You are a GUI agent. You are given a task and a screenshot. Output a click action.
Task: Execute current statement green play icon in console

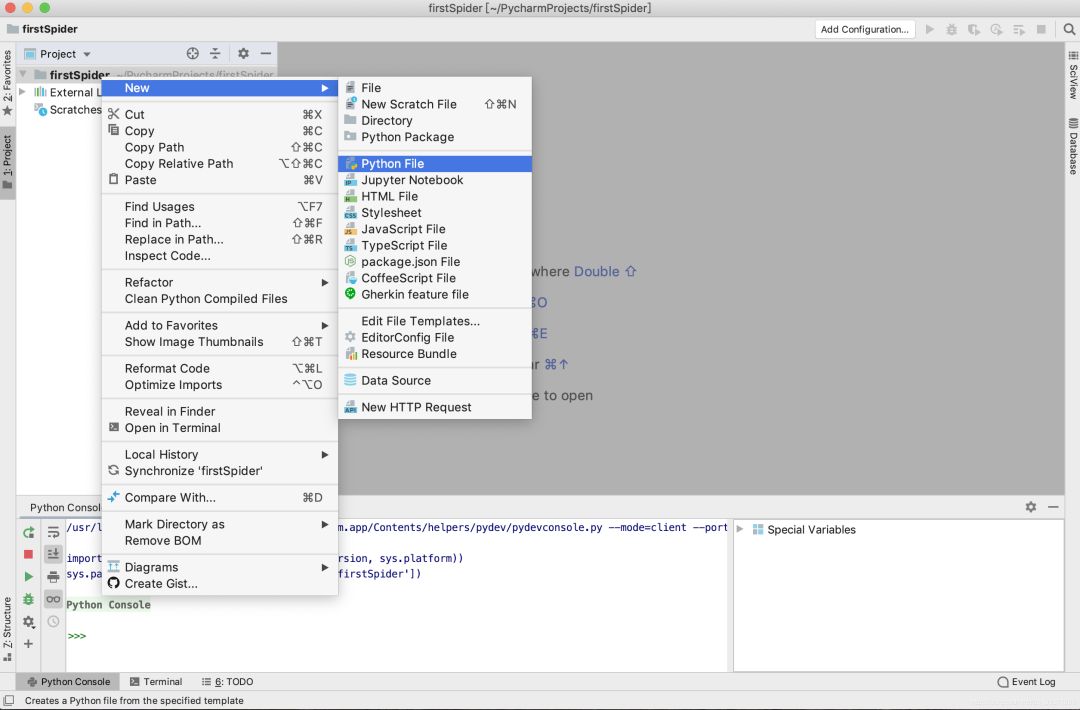click(28, 576)
